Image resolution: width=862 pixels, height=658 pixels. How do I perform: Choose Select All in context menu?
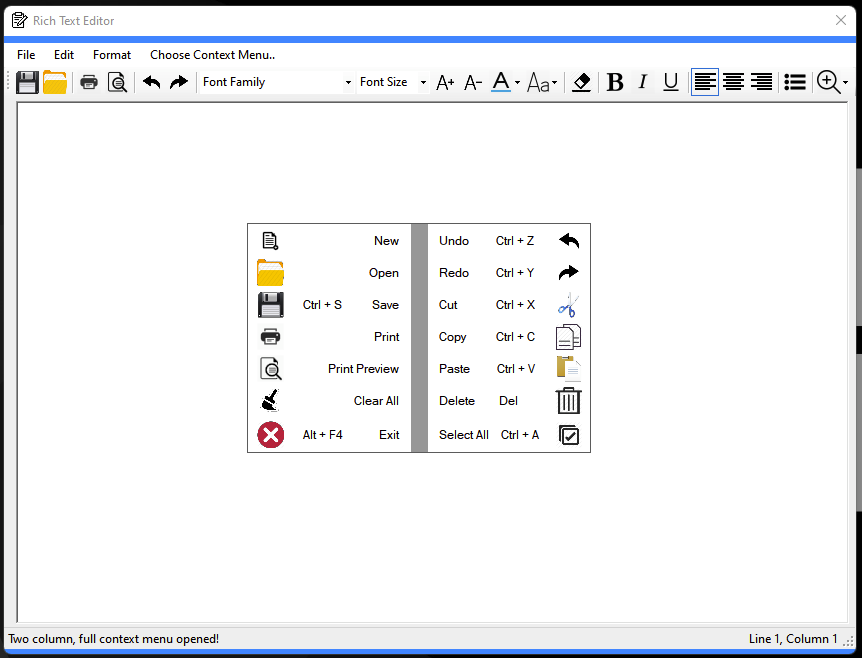tap(509, 435)
